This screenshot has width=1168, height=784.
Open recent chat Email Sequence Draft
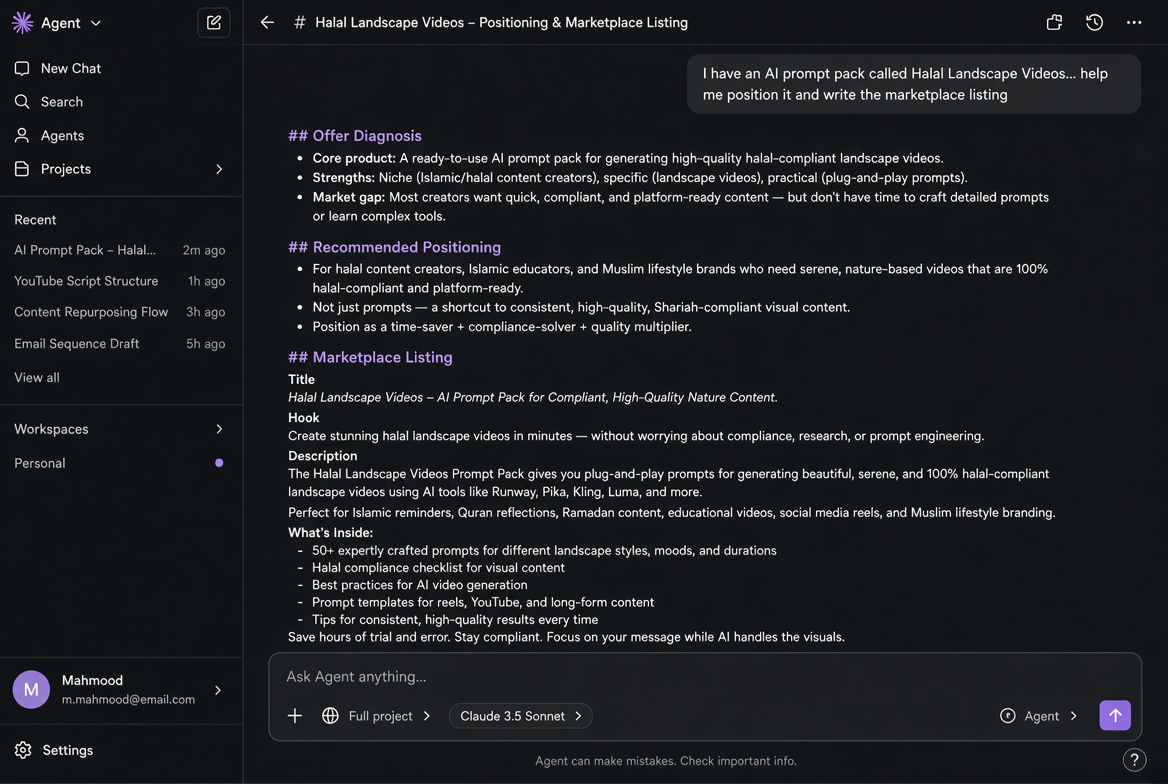(x=119, y=344)
